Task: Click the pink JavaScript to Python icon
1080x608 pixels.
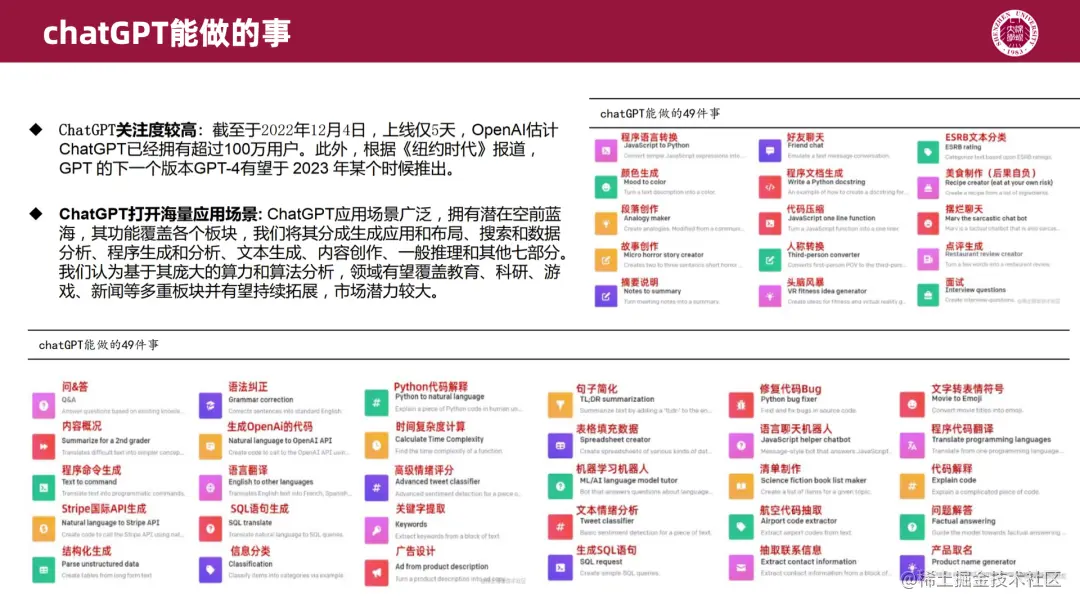Action: point(606,151)
